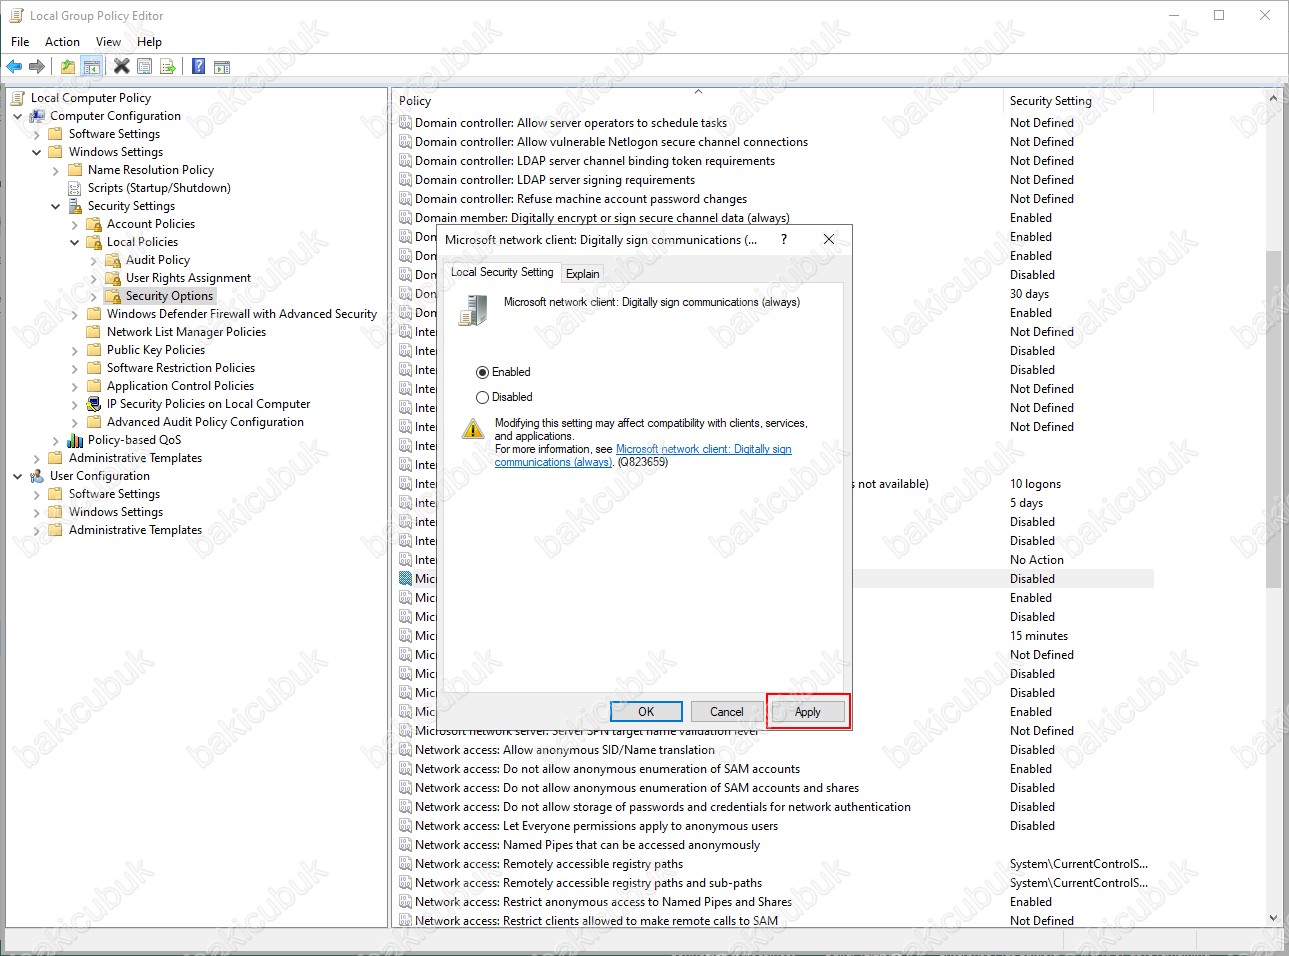Click the Export List toolbar icon
The width and height of the screenshot is (1289, 956).
pyautogui.click(x=168, y=67)
